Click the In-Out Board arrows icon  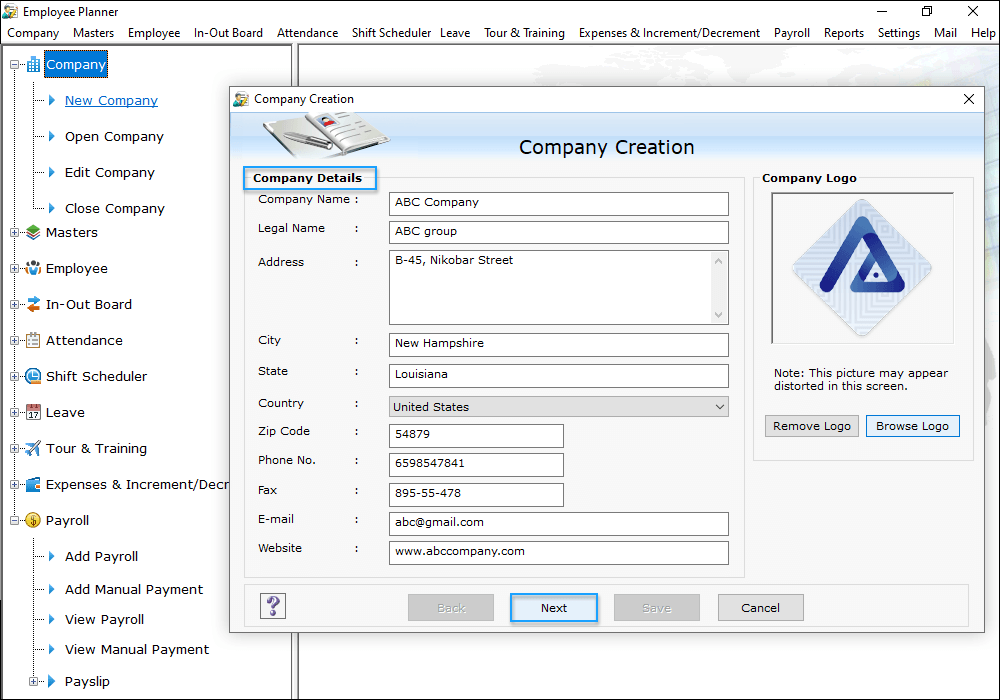point(33,305)
